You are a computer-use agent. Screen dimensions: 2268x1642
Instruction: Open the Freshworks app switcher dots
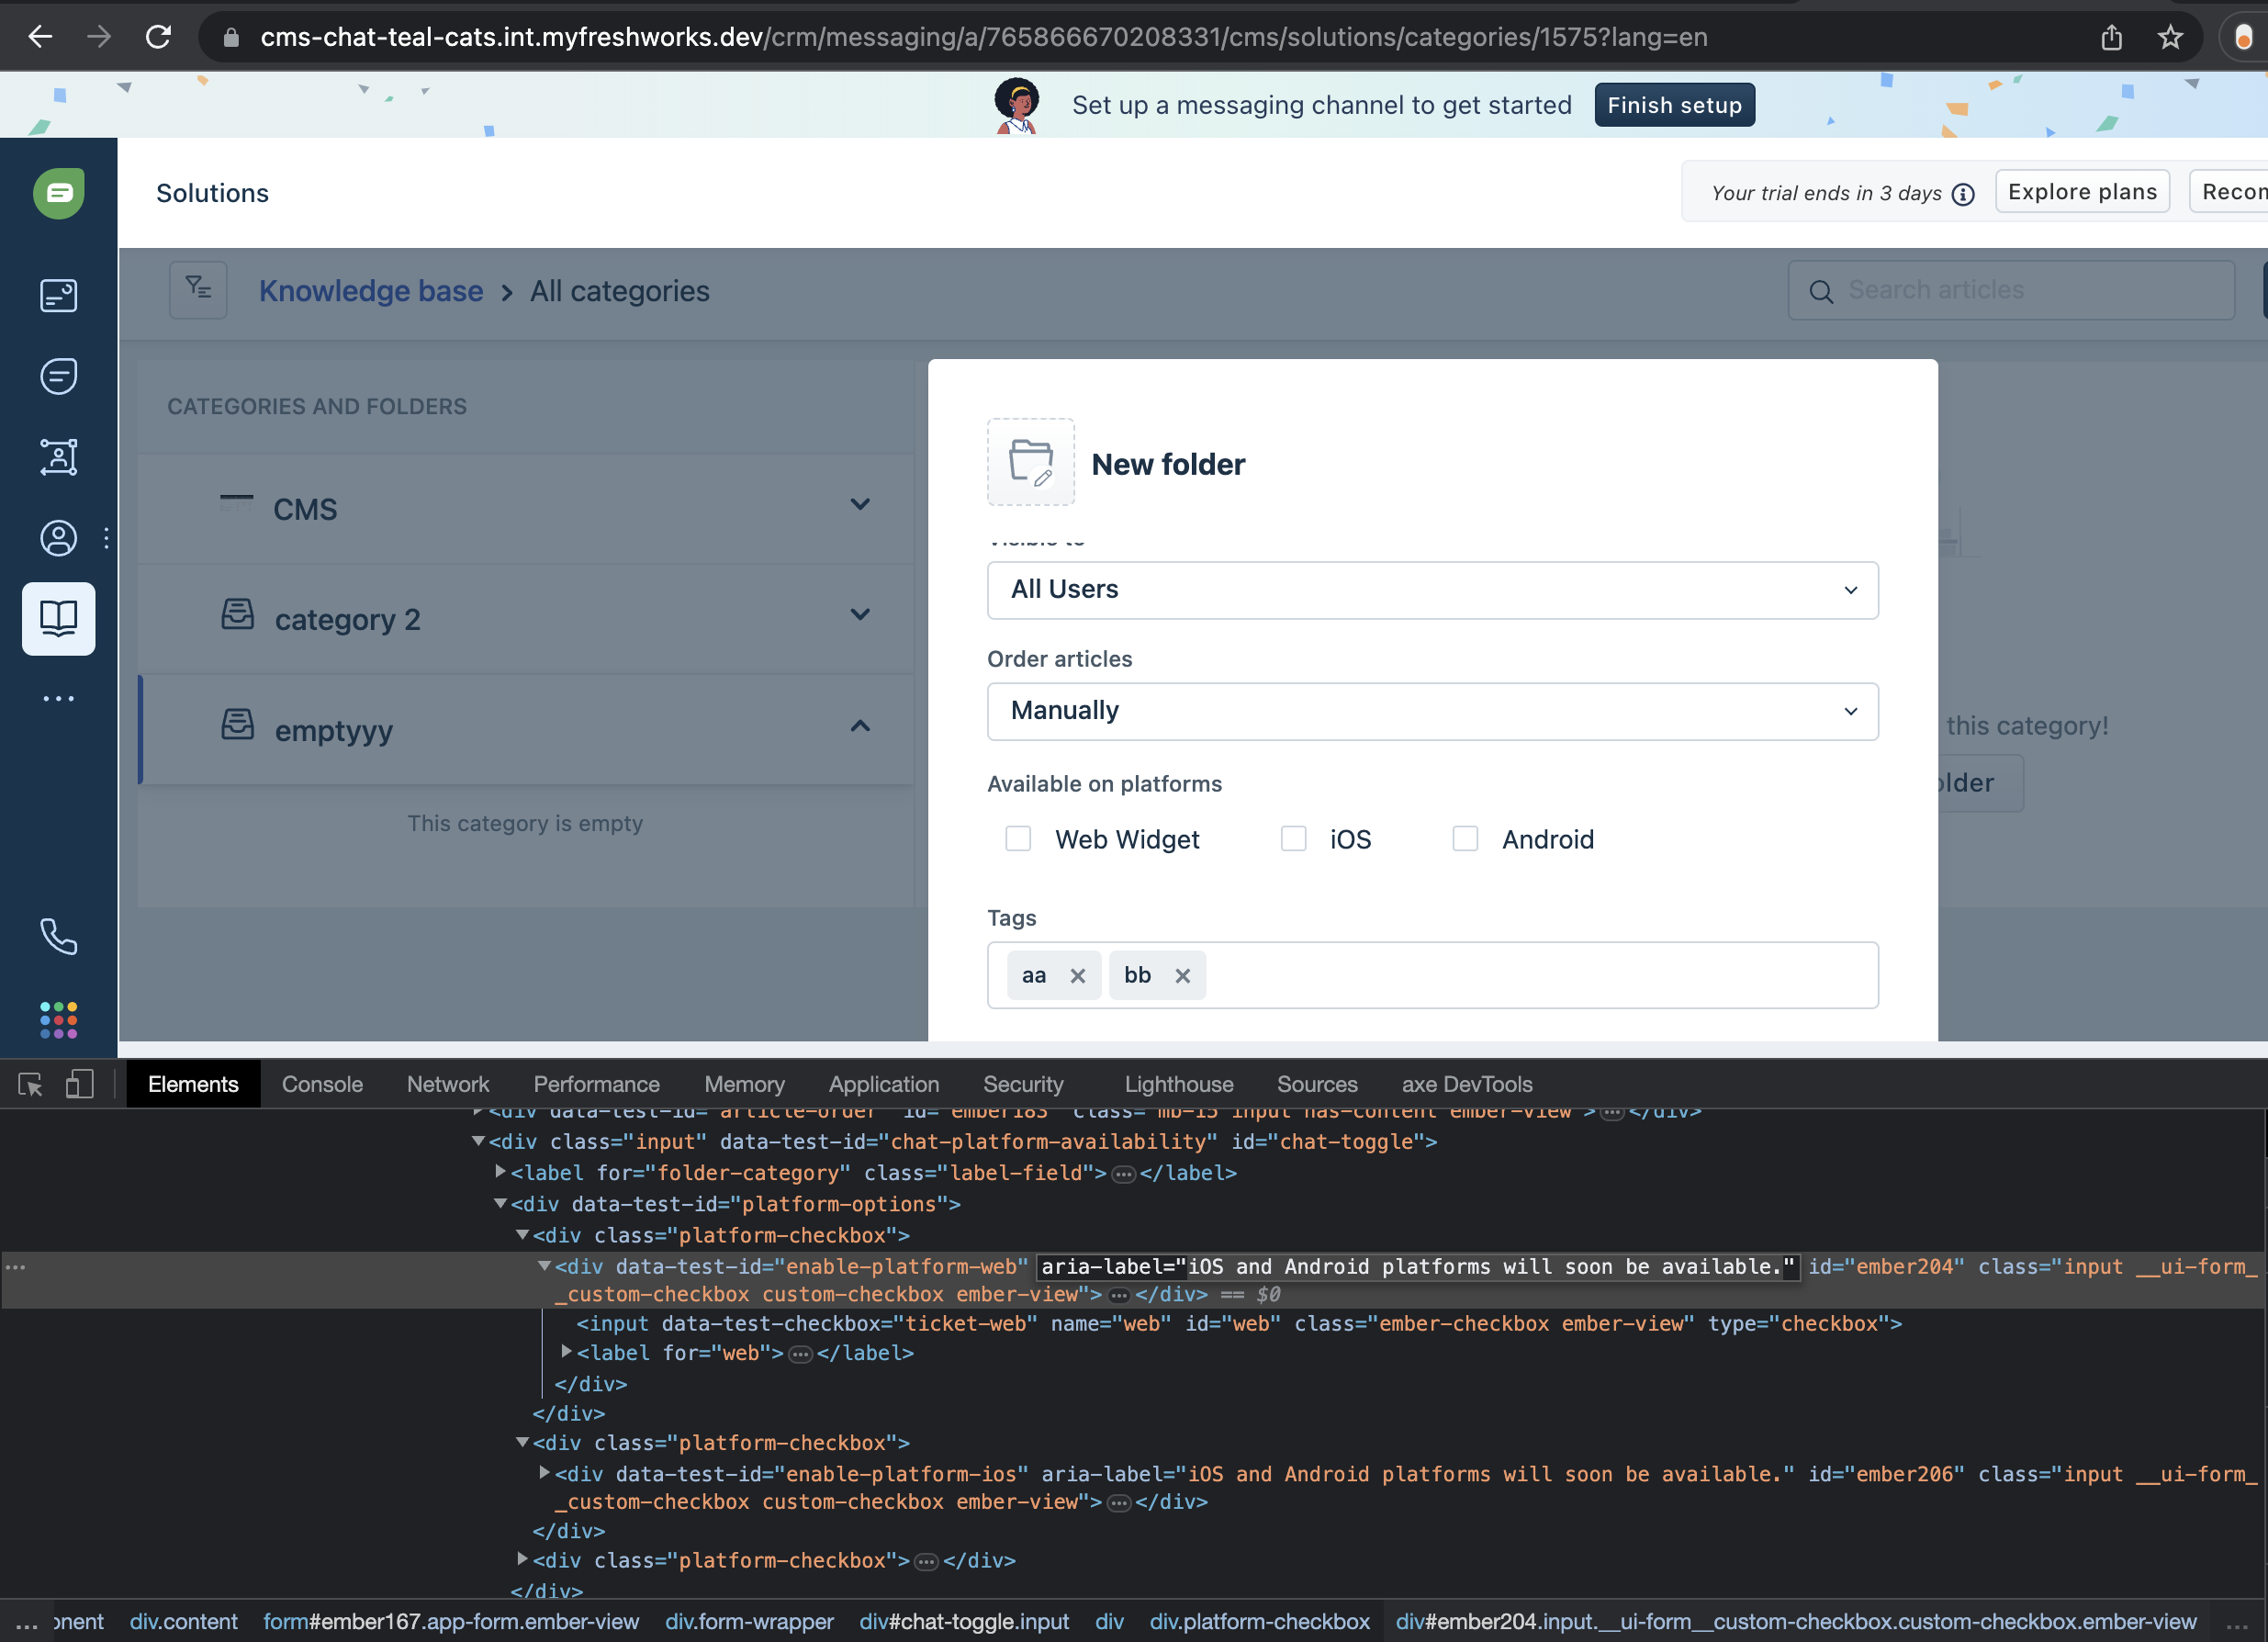tap(58, 1019)
